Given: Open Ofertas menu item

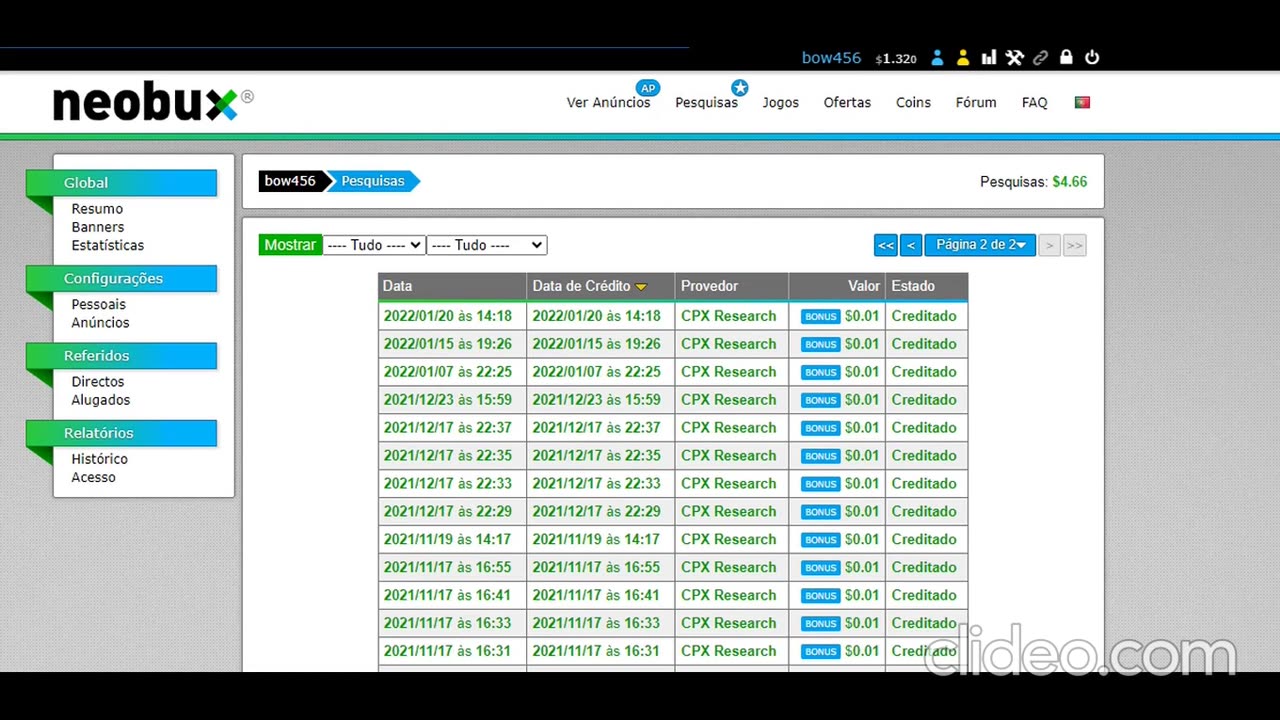Looking at the screenshot, I should [x=847, y=102].
